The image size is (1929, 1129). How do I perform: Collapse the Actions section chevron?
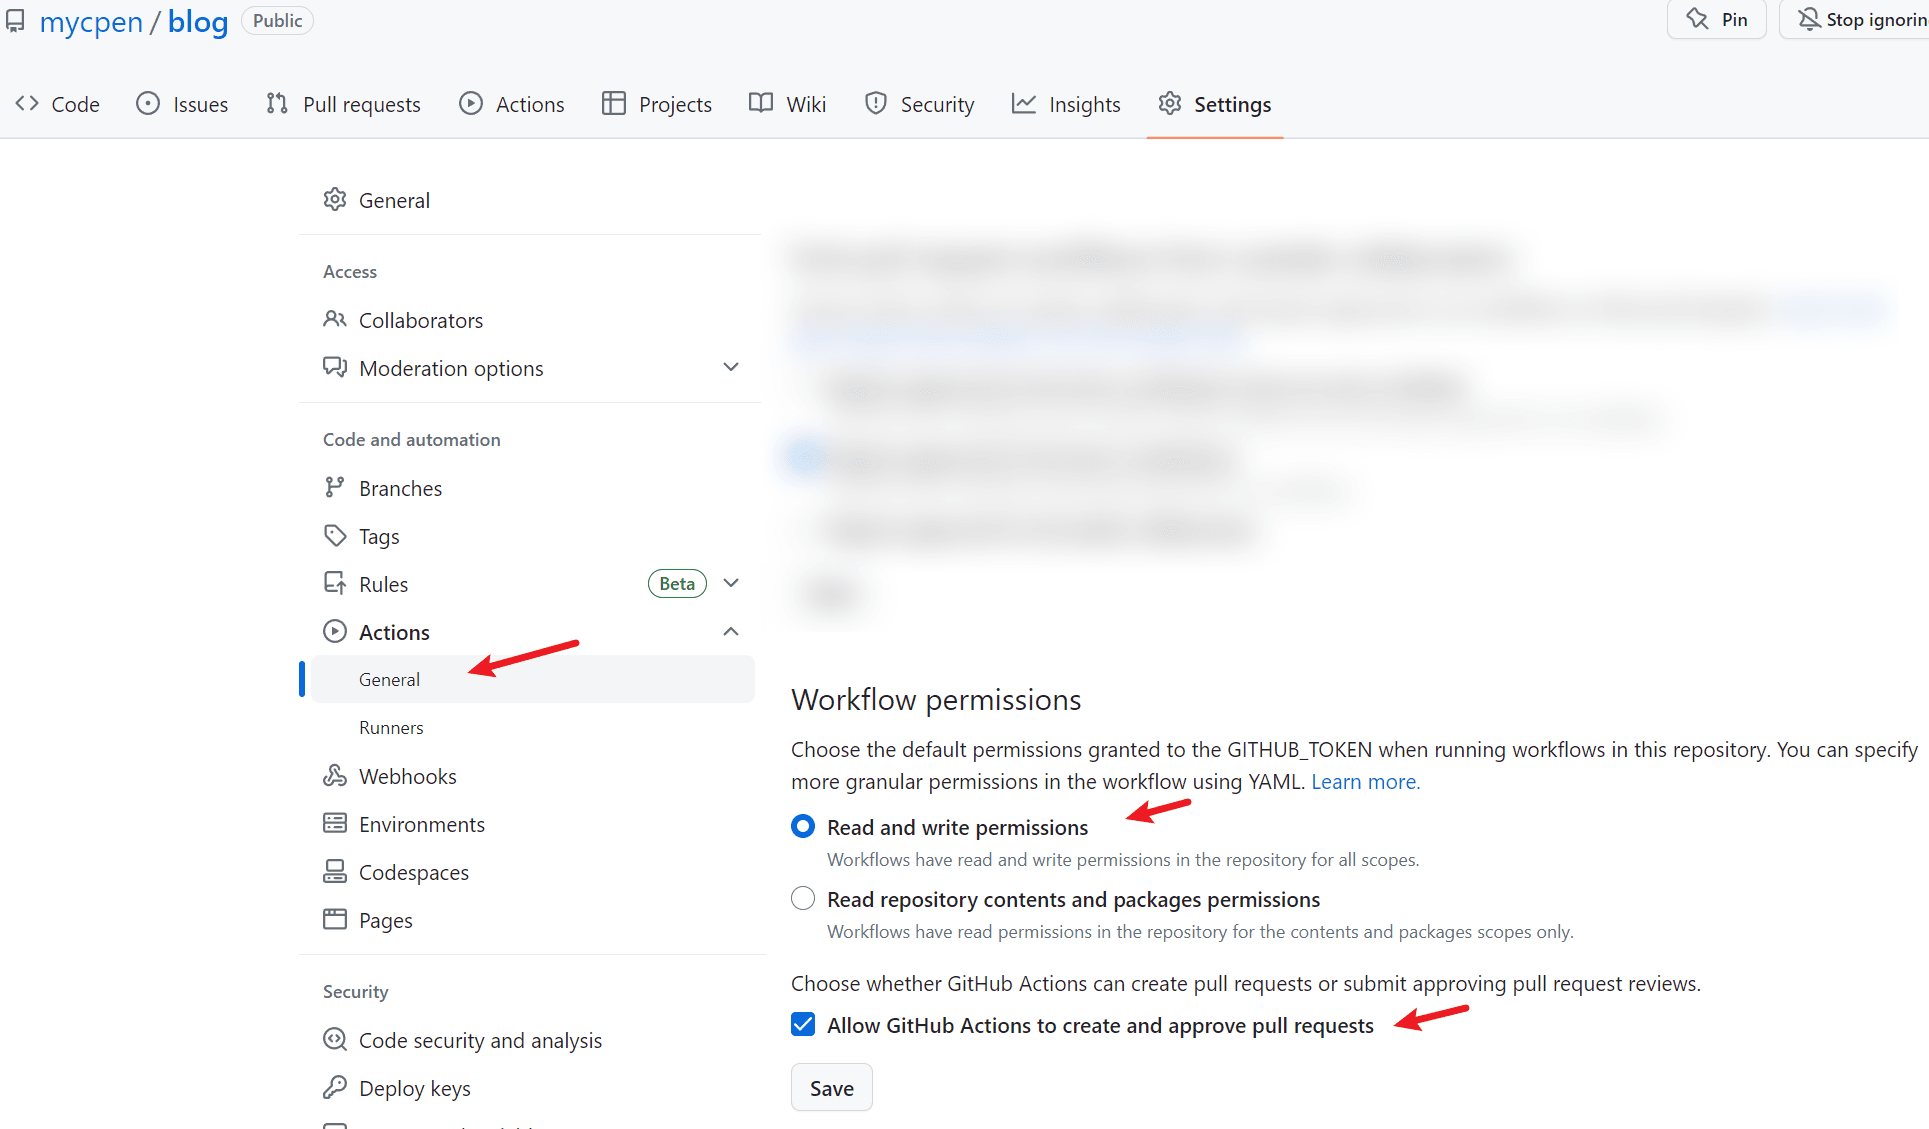(731, 631)
